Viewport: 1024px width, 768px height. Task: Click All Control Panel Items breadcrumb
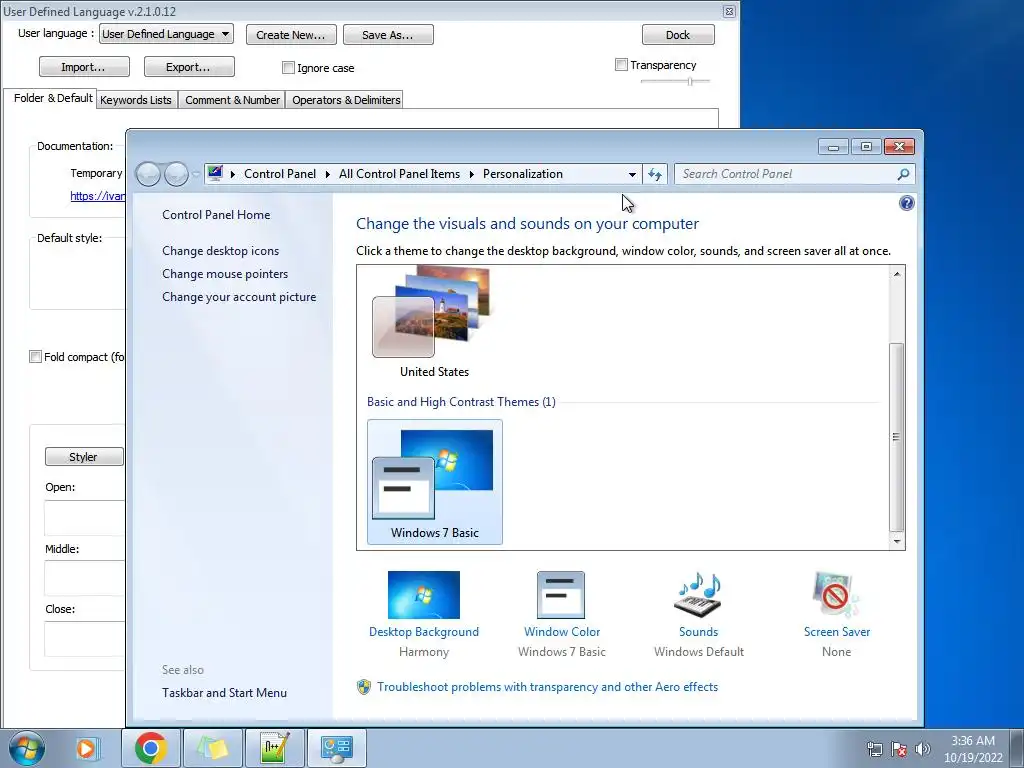(x=399, y=174)
